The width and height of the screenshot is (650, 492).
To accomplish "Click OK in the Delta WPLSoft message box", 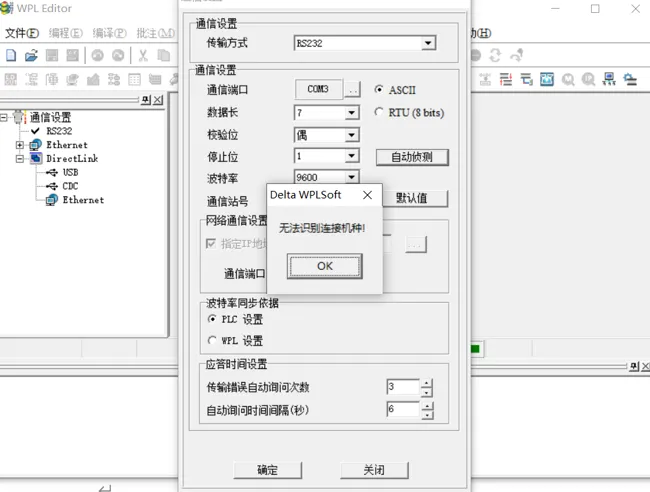I will point(325,266).
